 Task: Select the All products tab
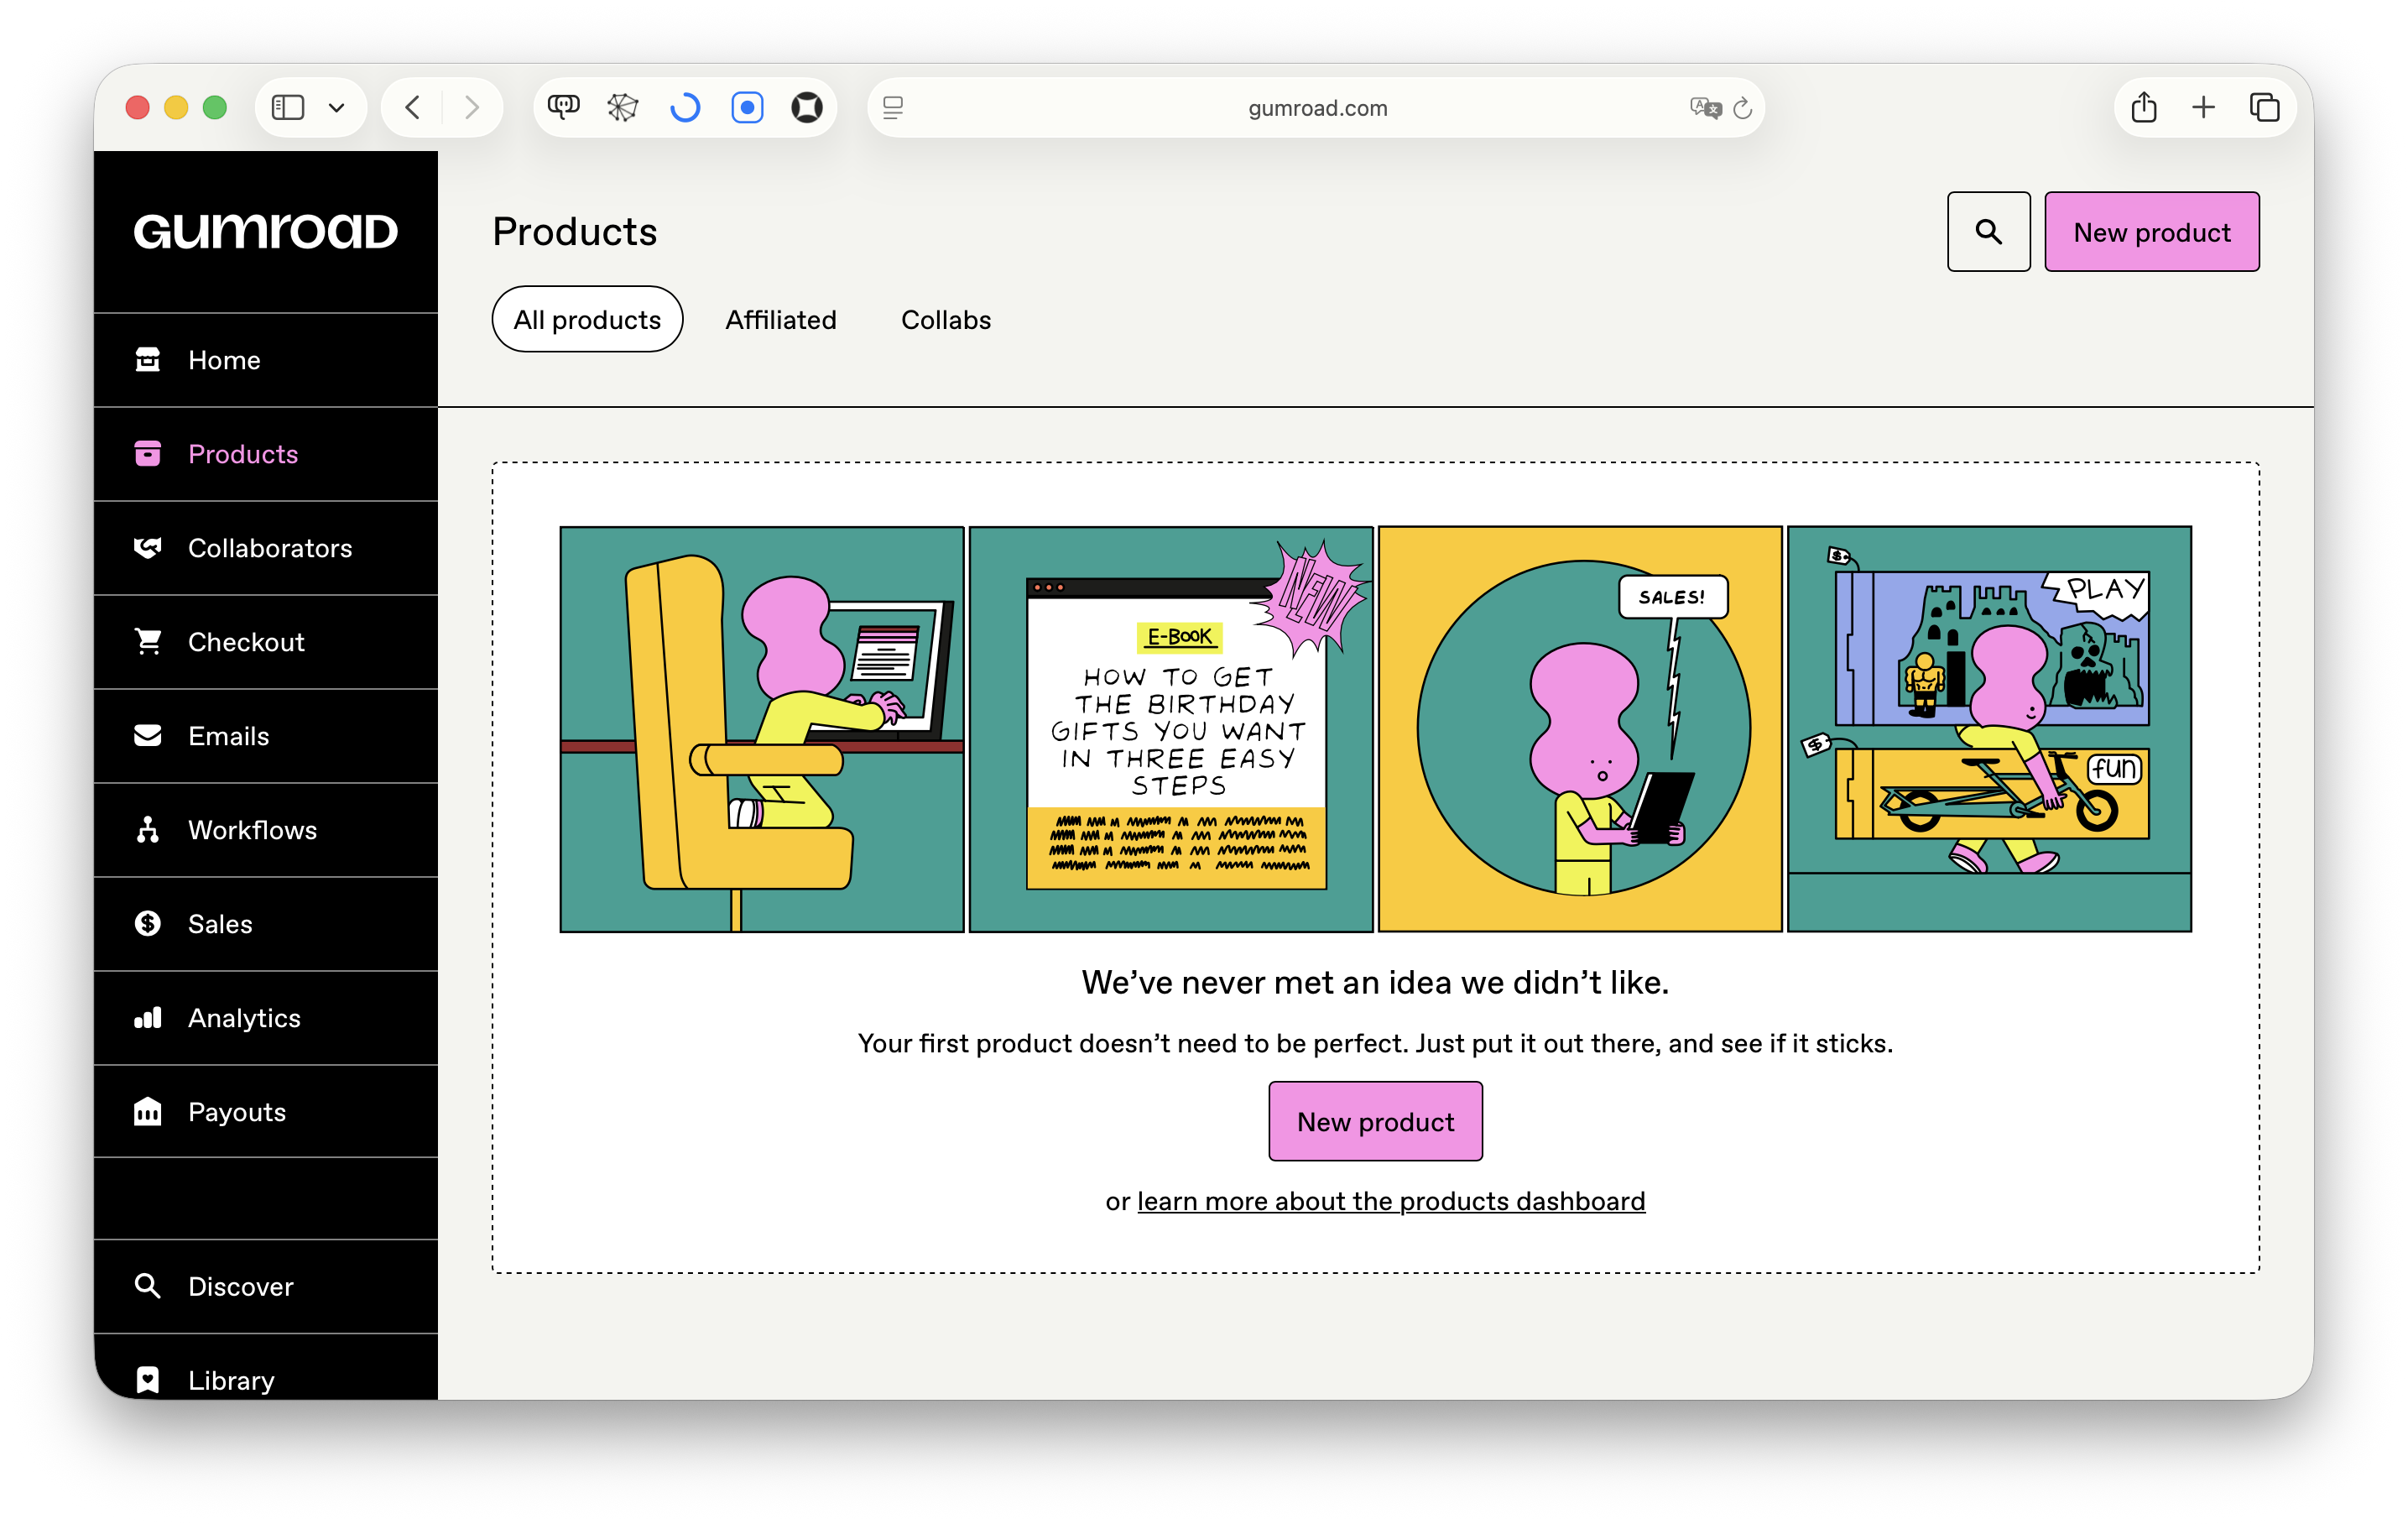tap(587, 320)
